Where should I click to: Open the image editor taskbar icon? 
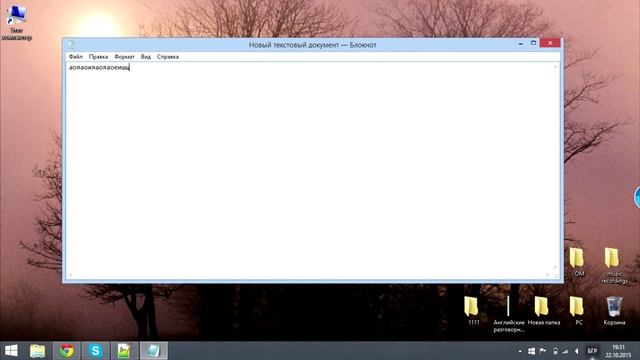pos(124,351)
